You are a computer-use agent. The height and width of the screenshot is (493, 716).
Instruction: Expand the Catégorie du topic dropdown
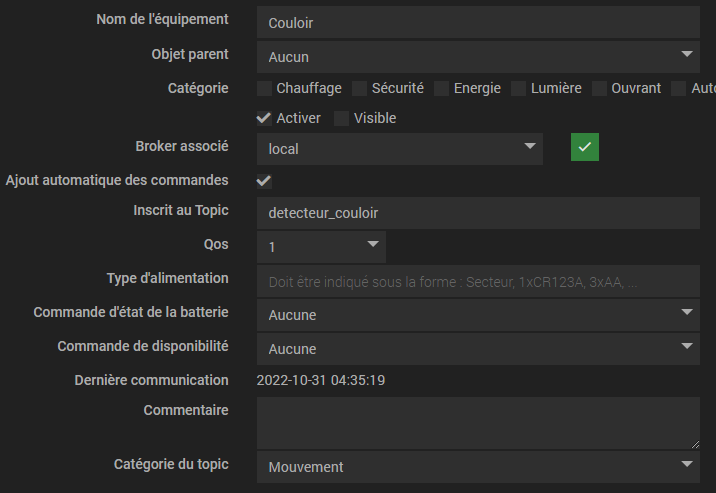(x=478, y=466)
